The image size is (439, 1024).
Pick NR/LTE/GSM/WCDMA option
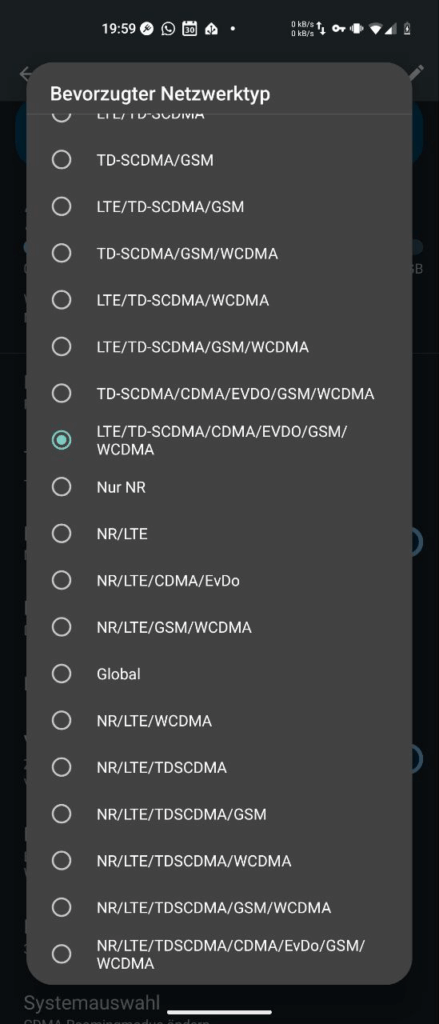(x=219, y=628)
